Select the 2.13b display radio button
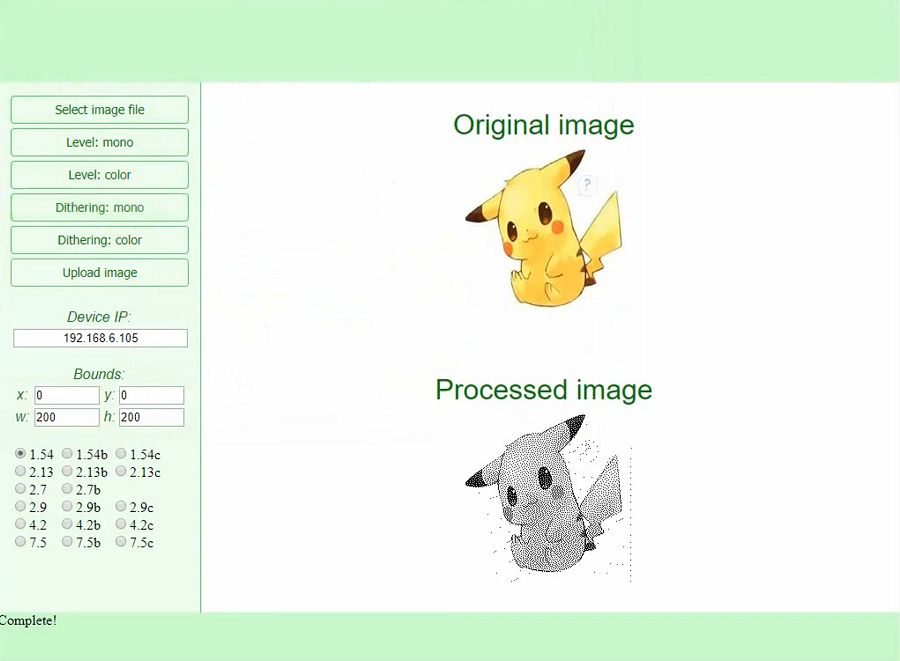Viewport: 900px width, 661px height. tap(67, 471)
